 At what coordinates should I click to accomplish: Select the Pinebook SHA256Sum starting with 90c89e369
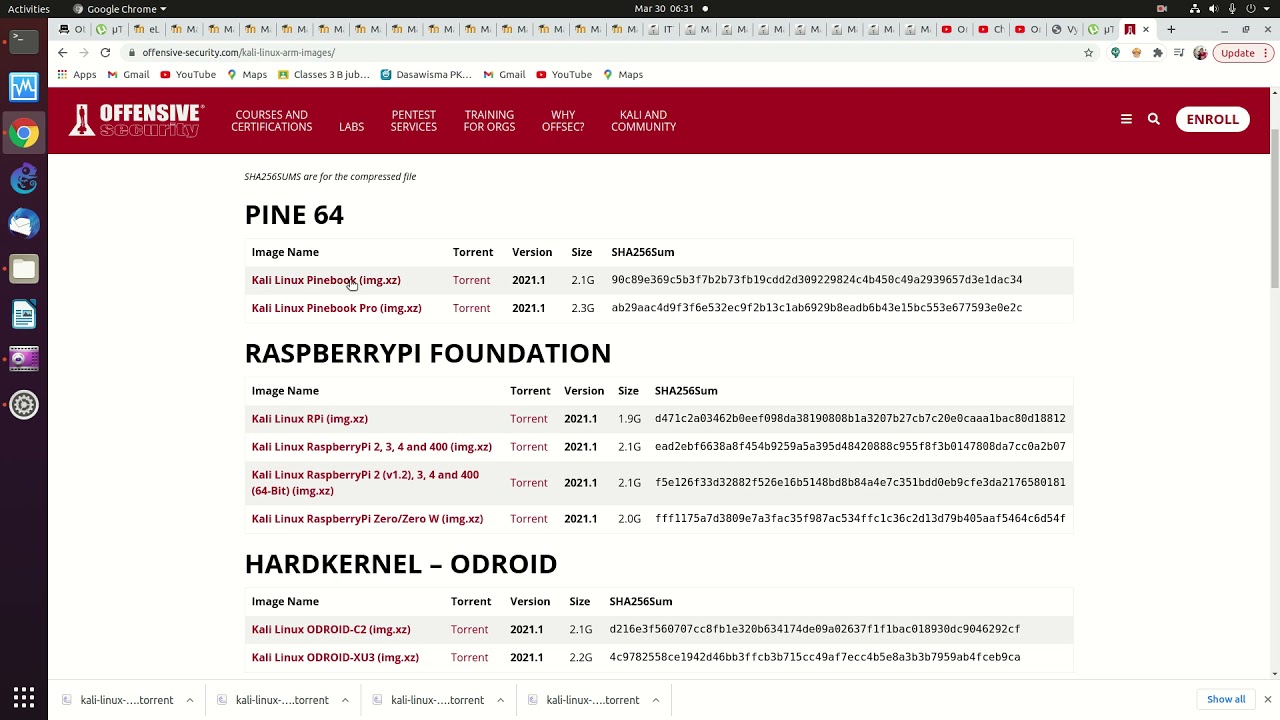[x=817, y=280]
